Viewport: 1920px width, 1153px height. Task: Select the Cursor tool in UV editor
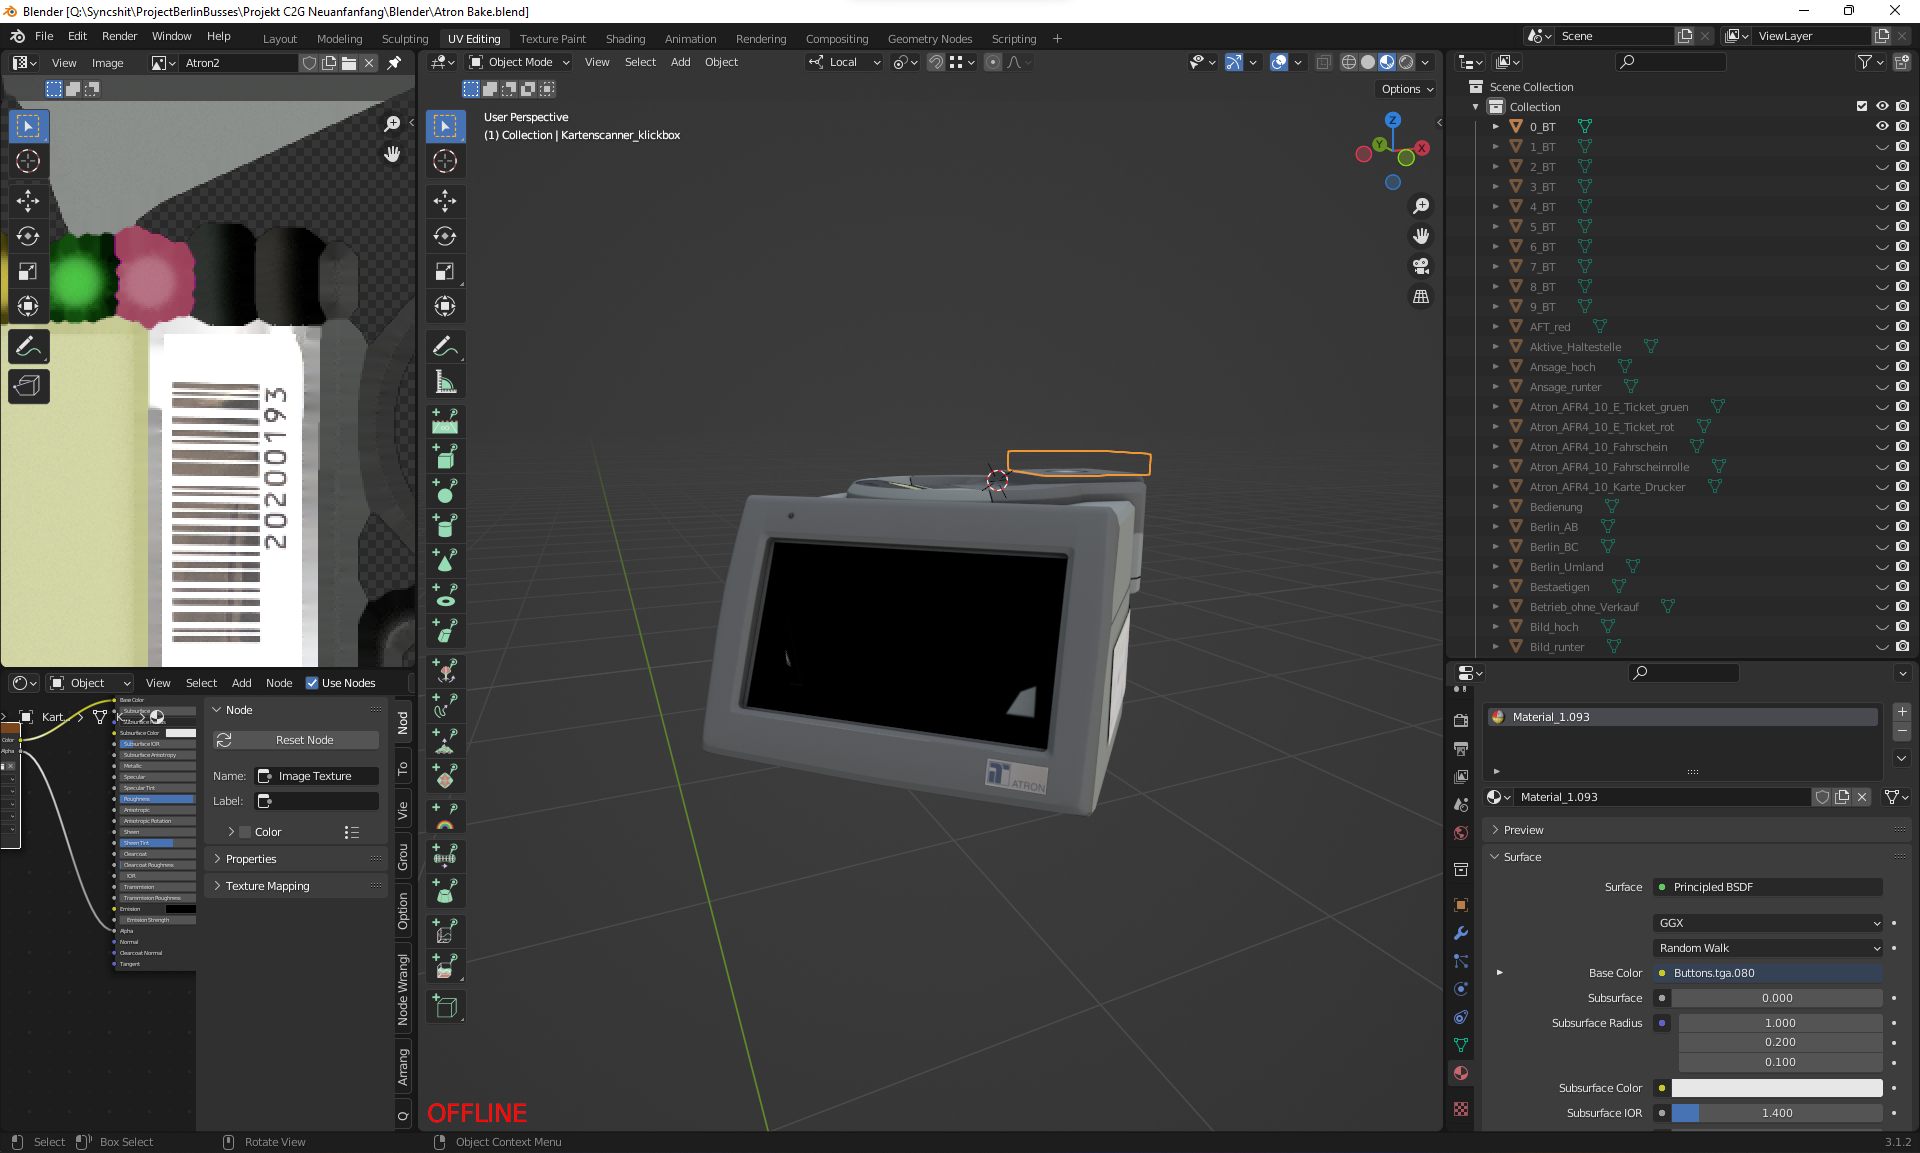click(x=28, y=161)
